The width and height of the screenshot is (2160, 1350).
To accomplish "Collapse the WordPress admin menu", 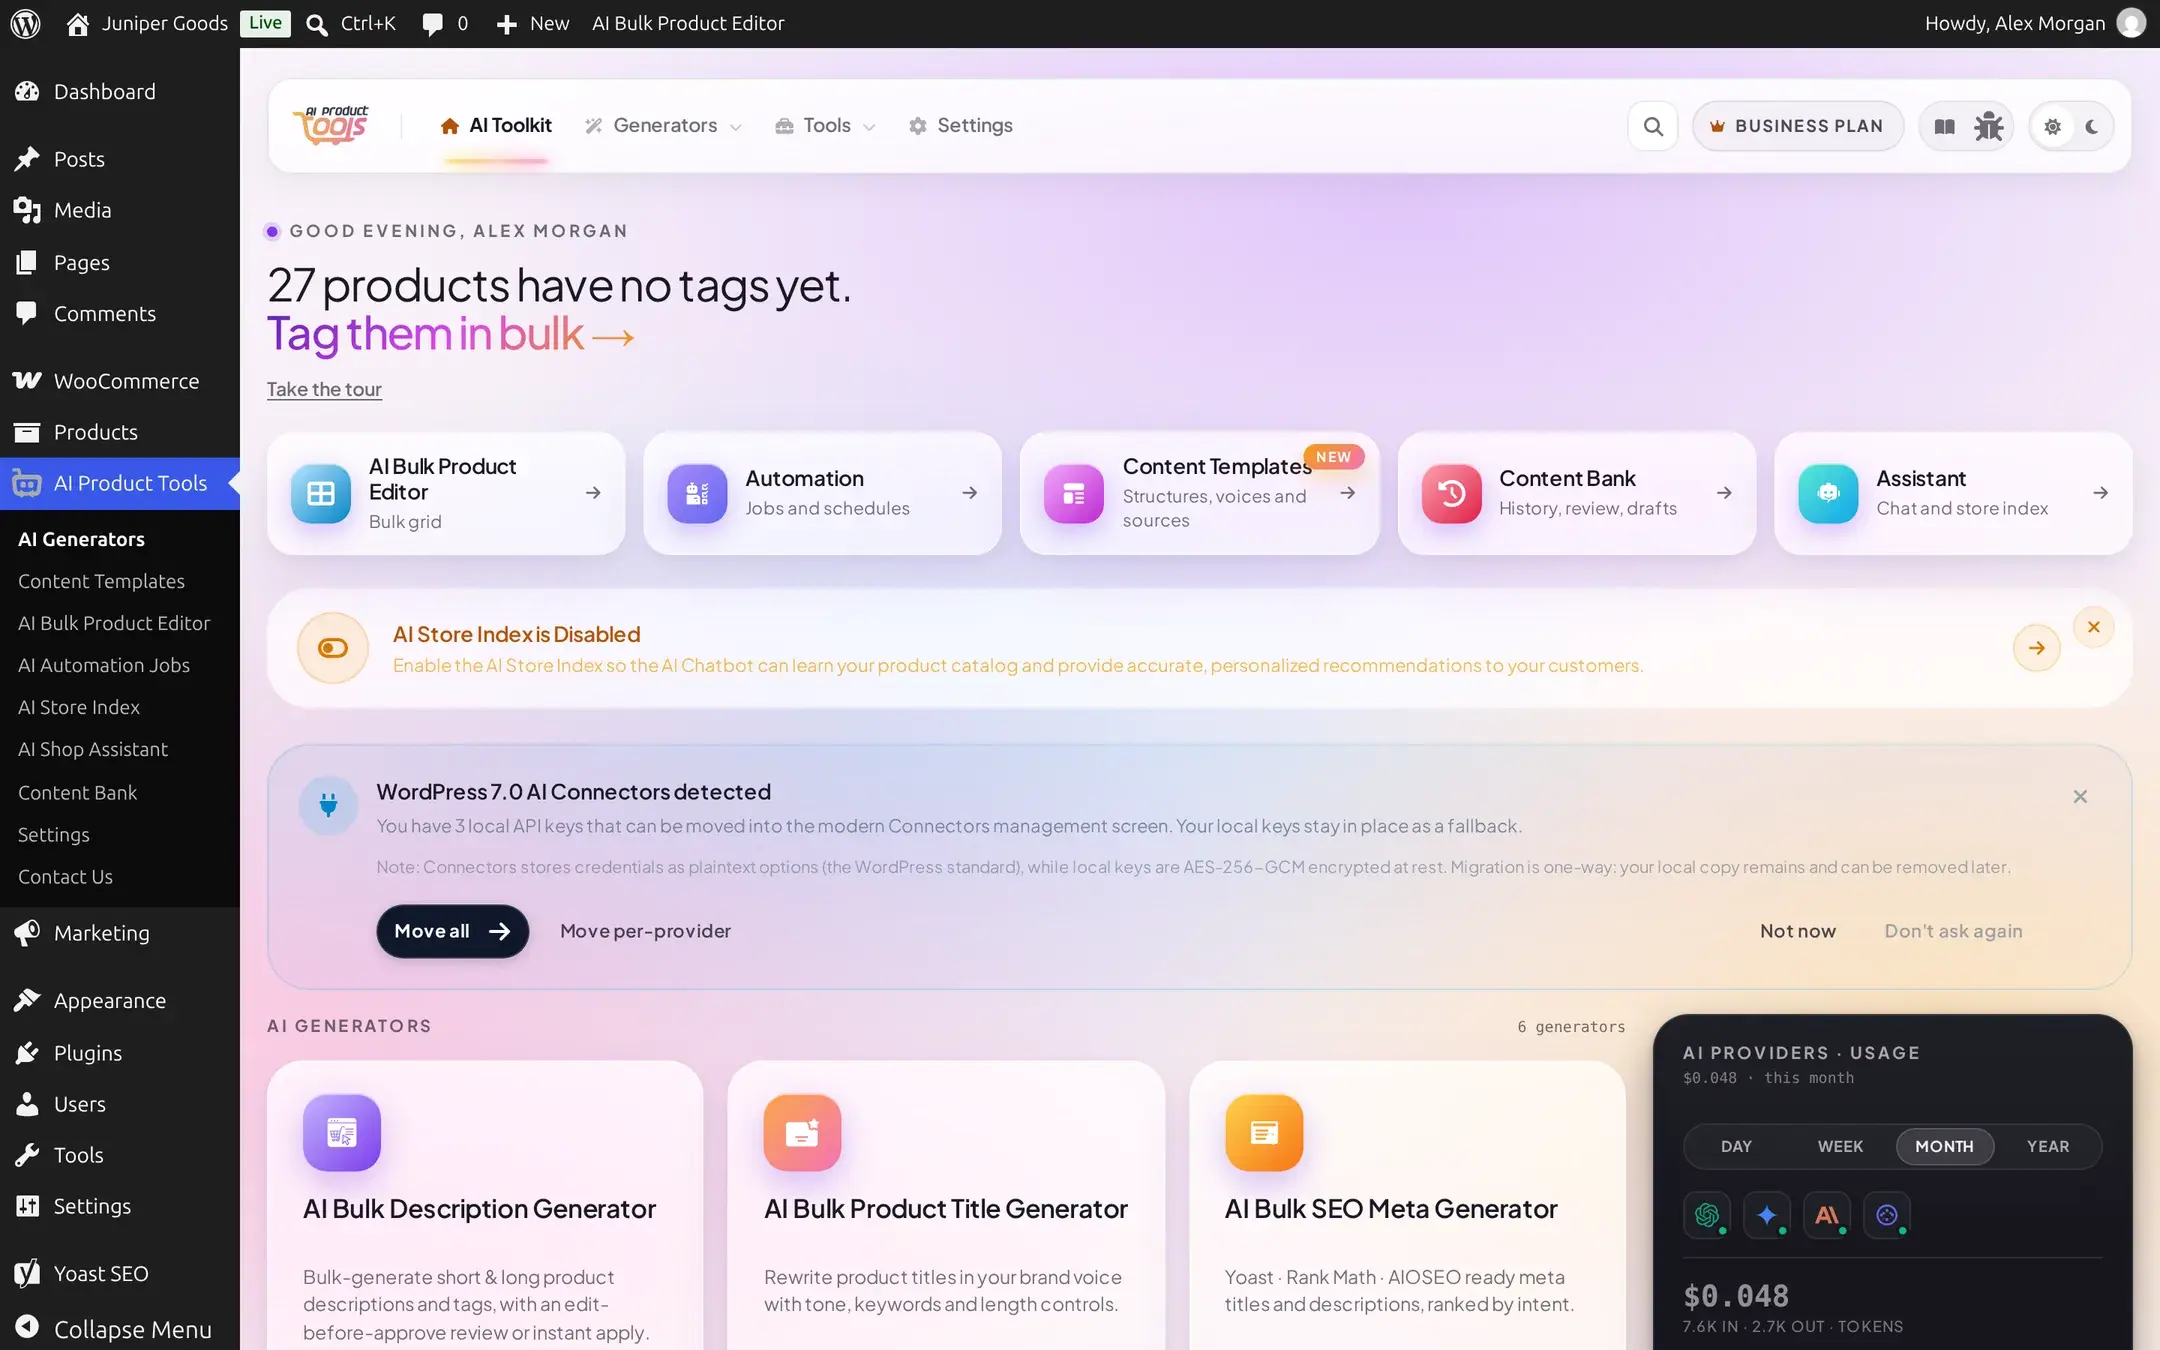I will coord(120,1329).
